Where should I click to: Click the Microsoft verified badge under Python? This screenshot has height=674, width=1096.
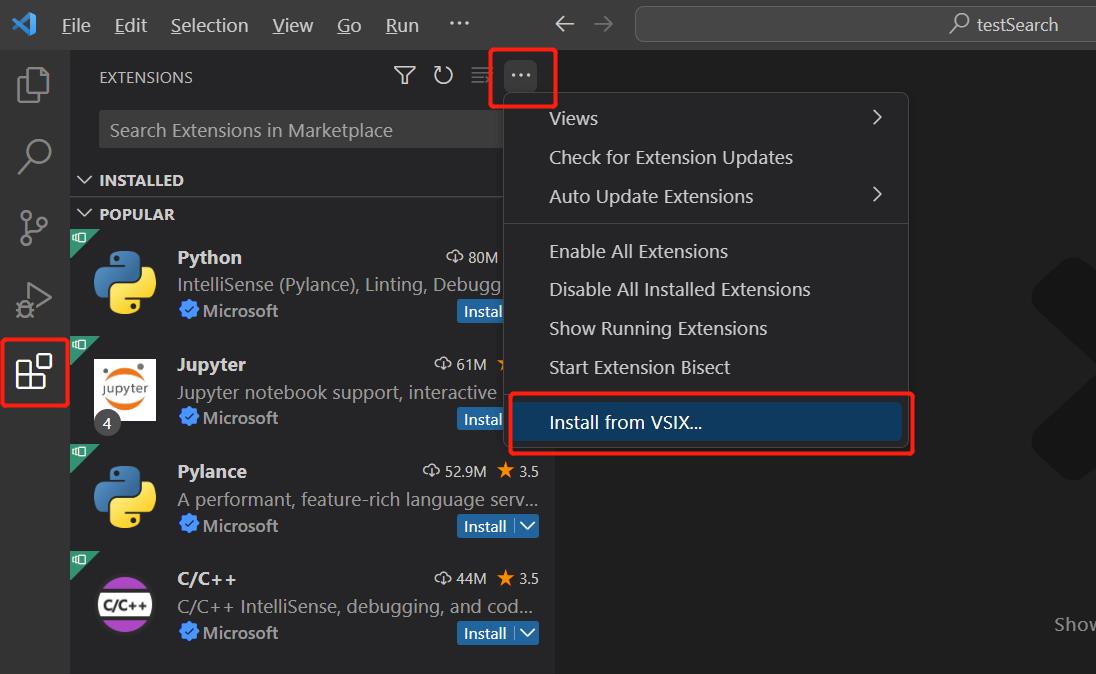click(189, 310)
